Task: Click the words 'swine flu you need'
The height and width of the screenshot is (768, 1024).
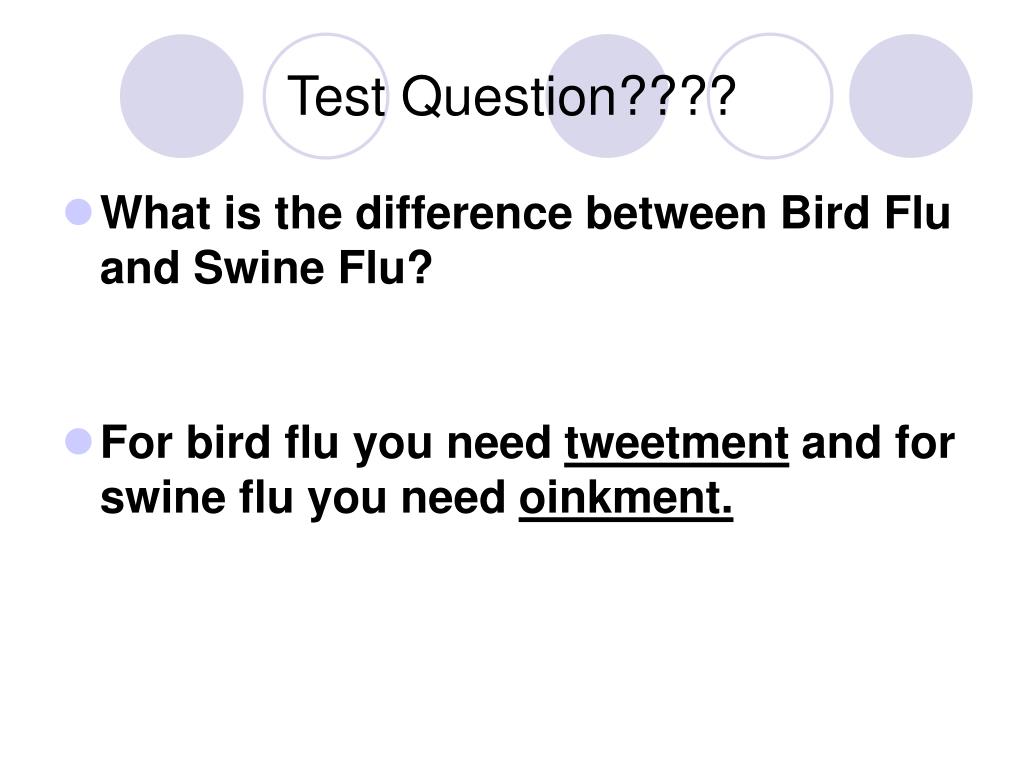Action: pos(303,499)
